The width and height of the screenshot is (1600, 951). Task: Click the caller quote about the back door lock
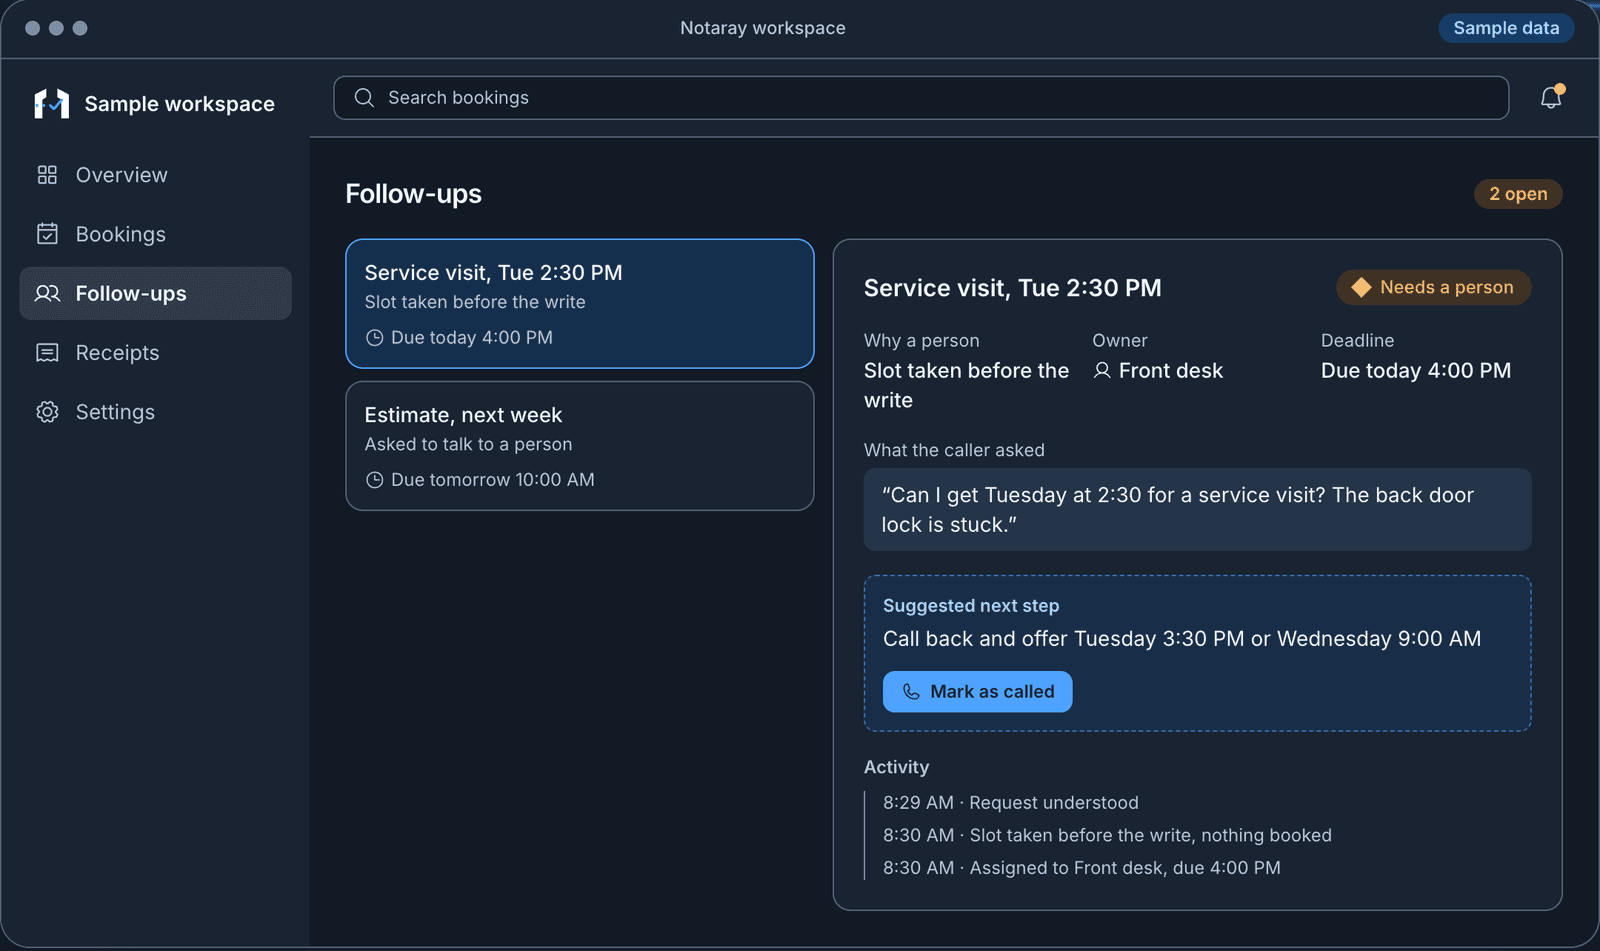[1197, 510]
